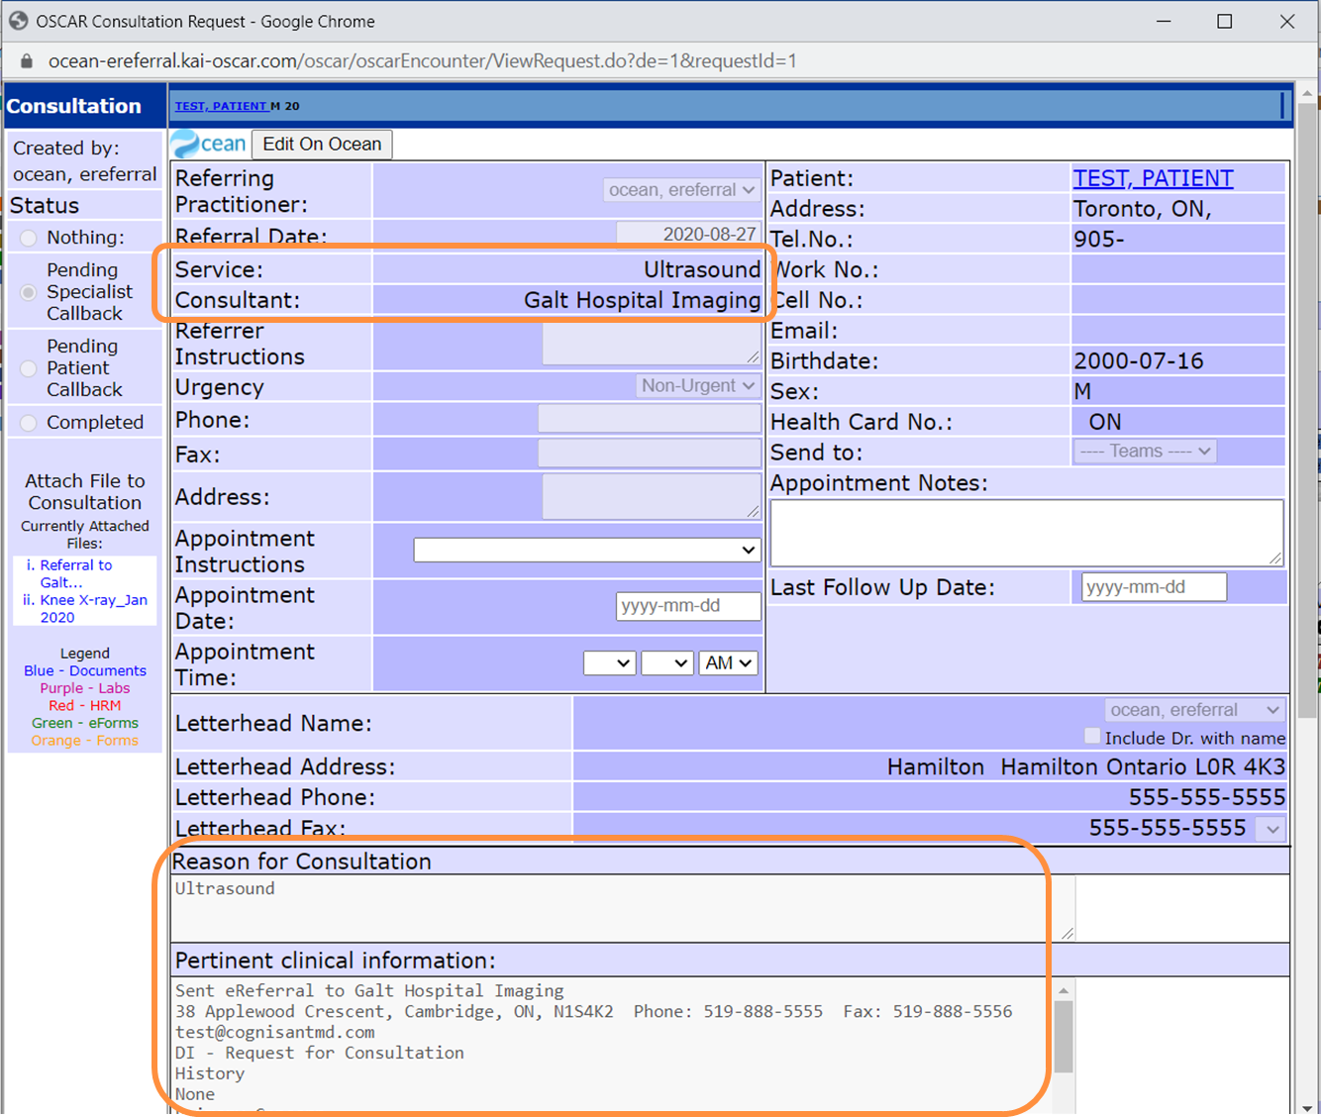The height and width of the screenshot is (1117, 1321).
Task: Click the Reason for Consultation text area
Action: point(623,908)
